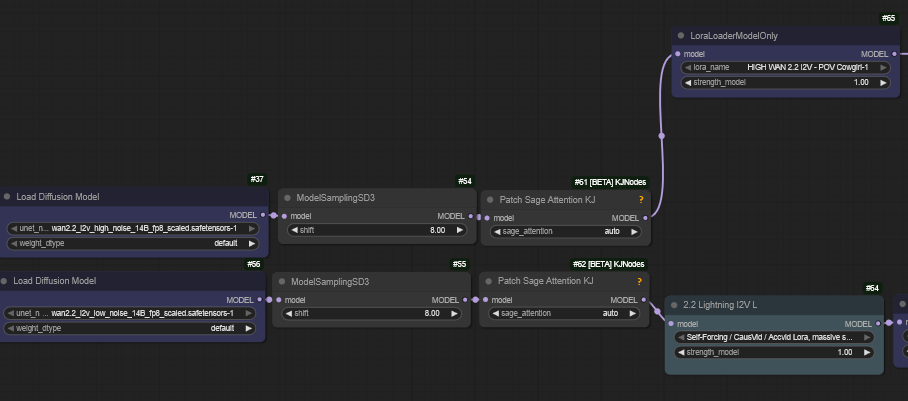Increase shift value on ModelSamplingSD3 #54
The image size is (908, 401).
point(460,230)
